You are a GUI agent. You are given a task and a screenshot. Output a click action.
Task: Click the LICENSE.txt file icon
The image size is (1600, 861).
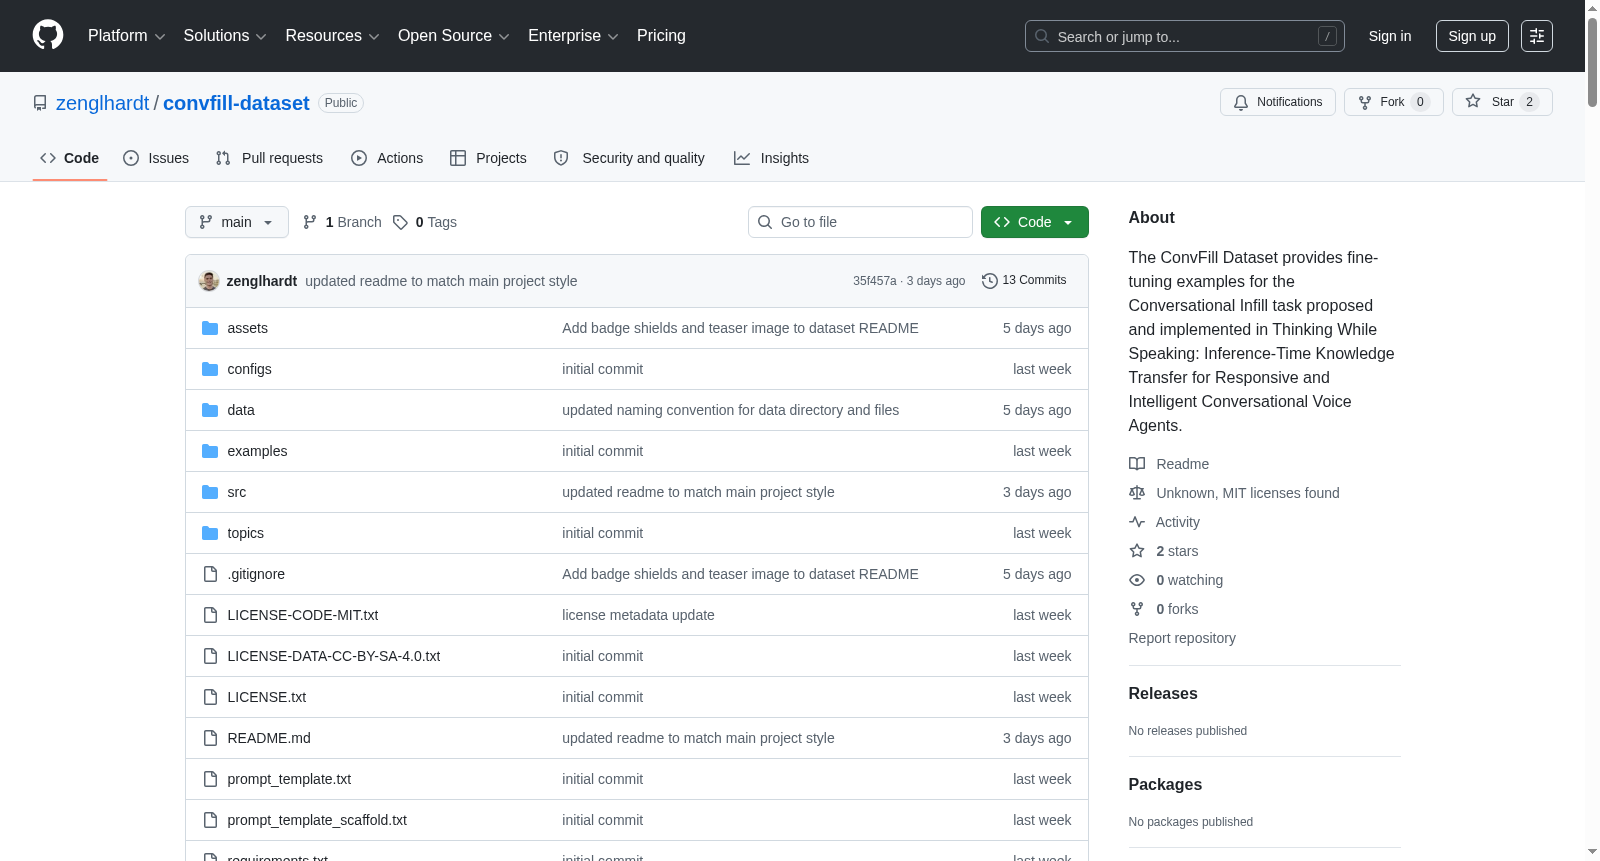(210, 697)
